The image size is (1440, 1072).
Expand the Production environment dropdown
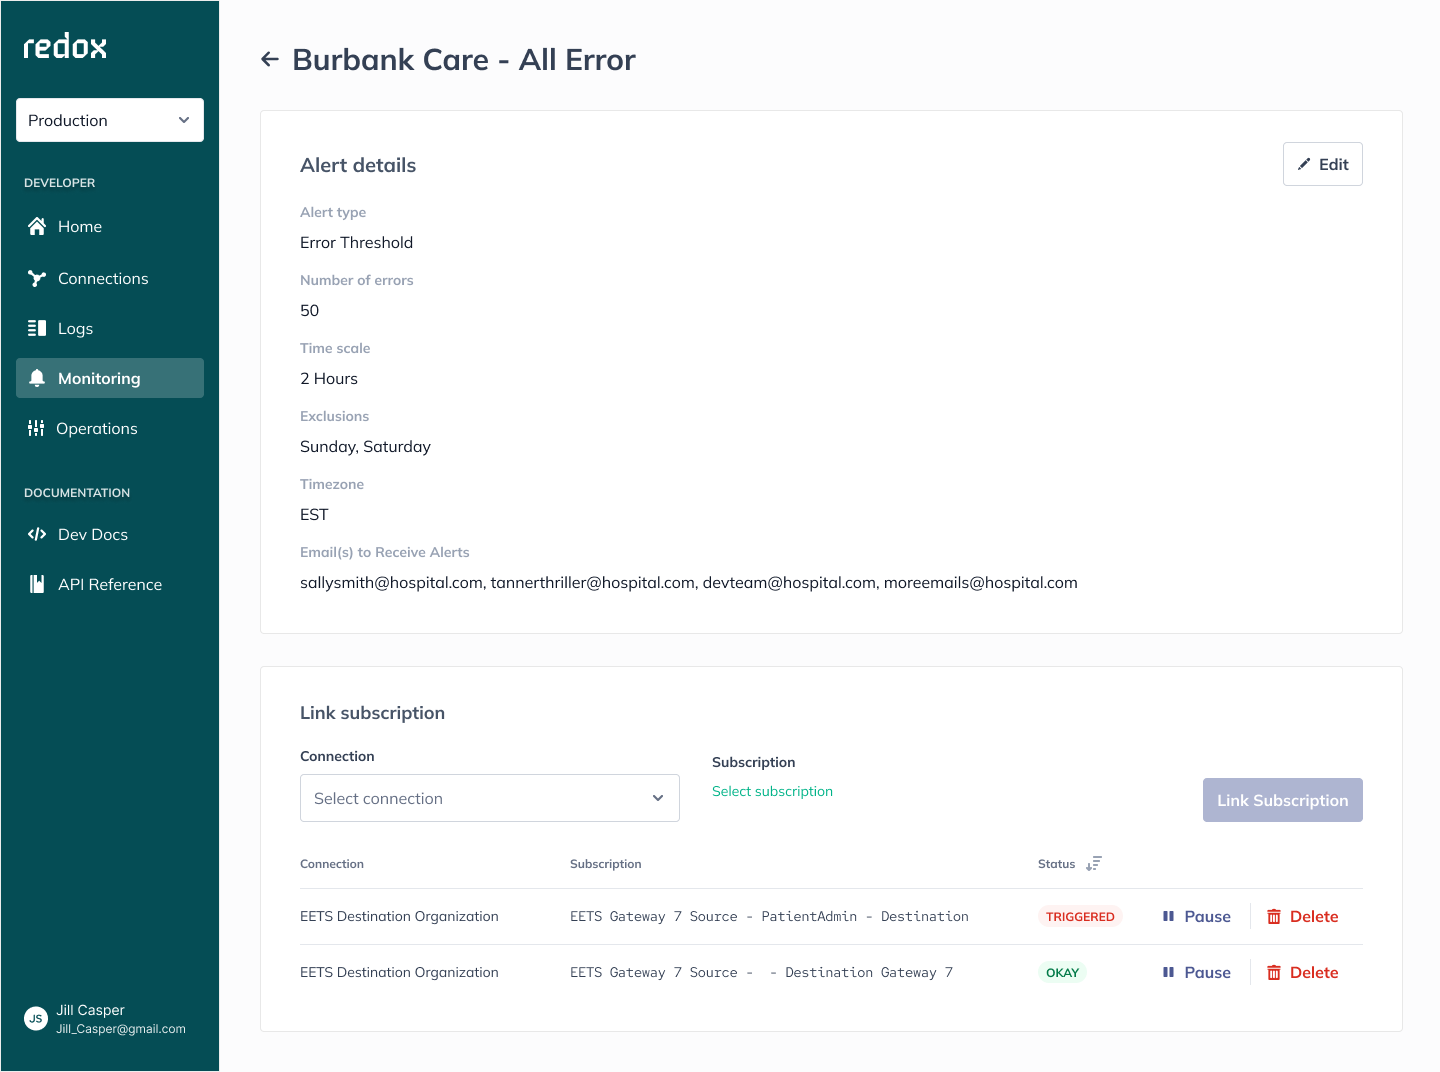pyautogui.click(x=110, y=120)
